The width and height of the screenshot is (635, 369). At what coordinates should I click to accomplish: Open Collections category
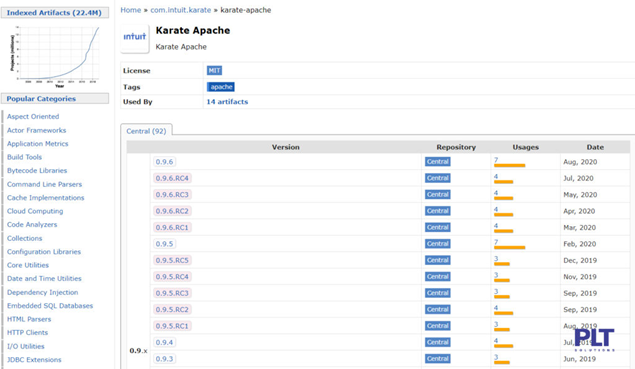(24, 238)
